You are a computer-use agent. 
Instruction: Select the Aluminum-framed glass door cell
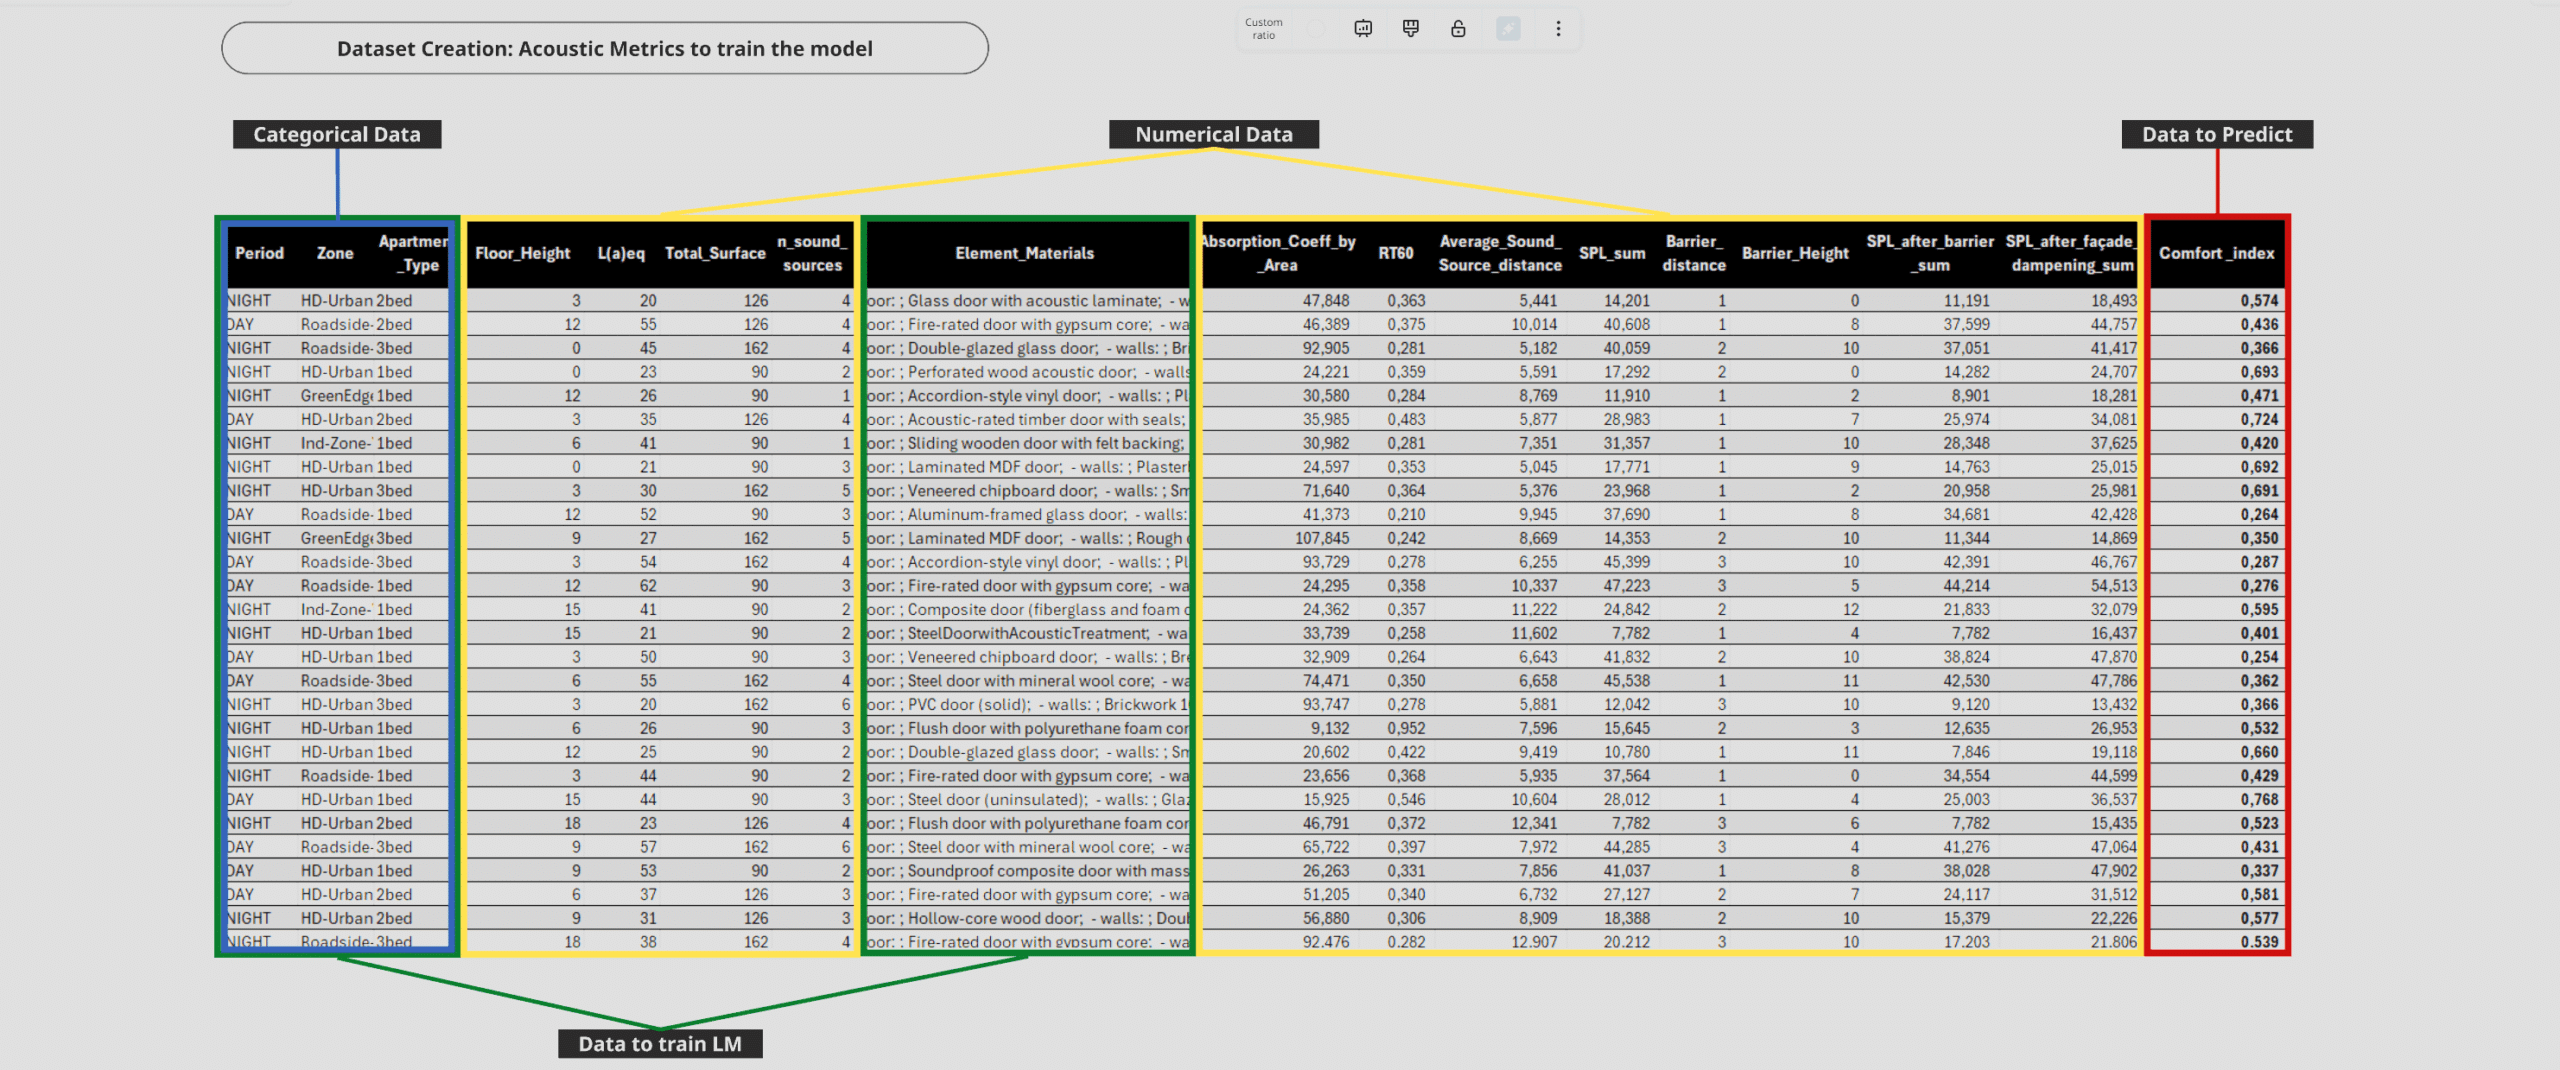(1028, 514)
